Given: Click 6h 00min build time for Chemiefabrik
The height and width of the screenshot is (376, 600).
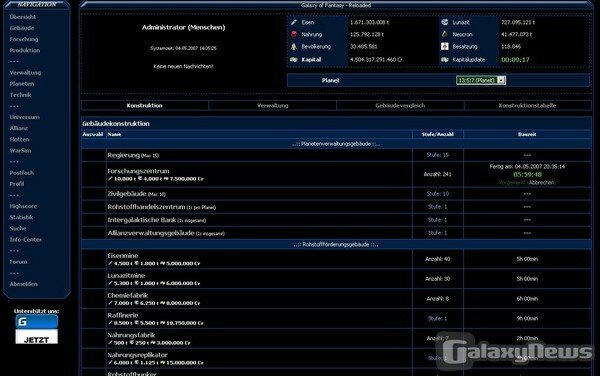Looking at the screenshot, I should [x=527, y=298].
